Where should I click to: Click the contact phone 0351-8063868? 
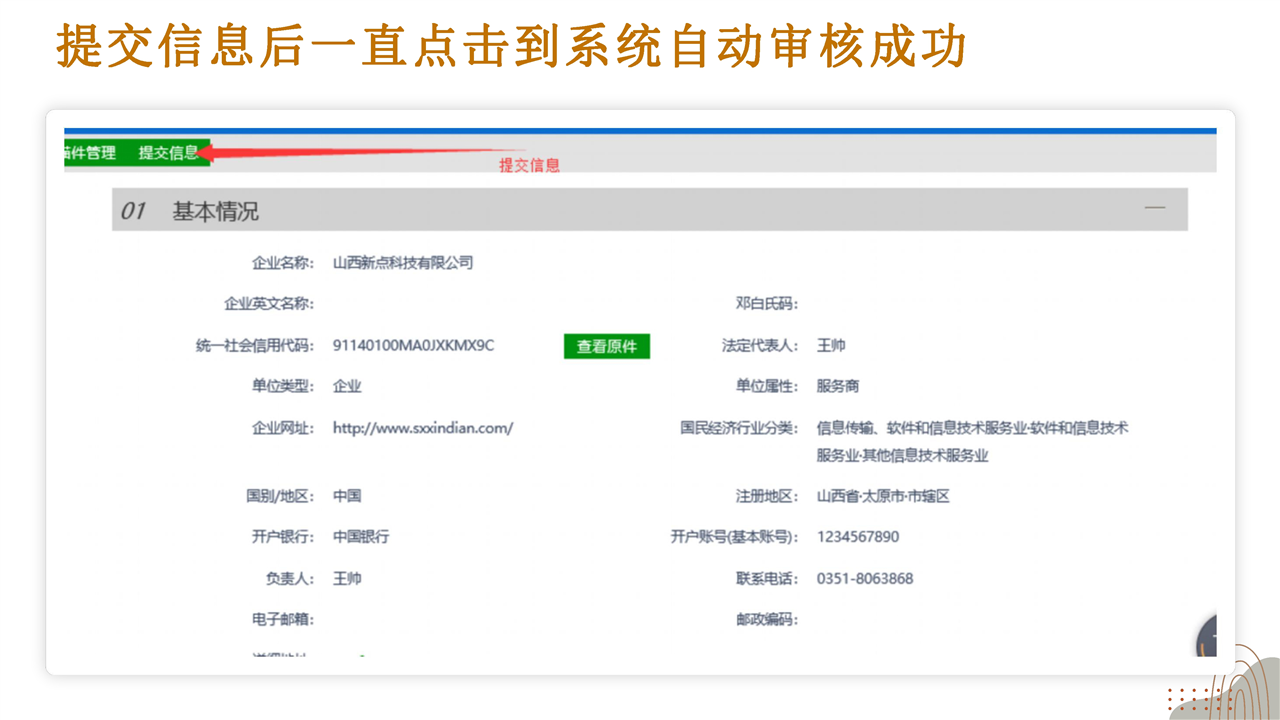865,579
